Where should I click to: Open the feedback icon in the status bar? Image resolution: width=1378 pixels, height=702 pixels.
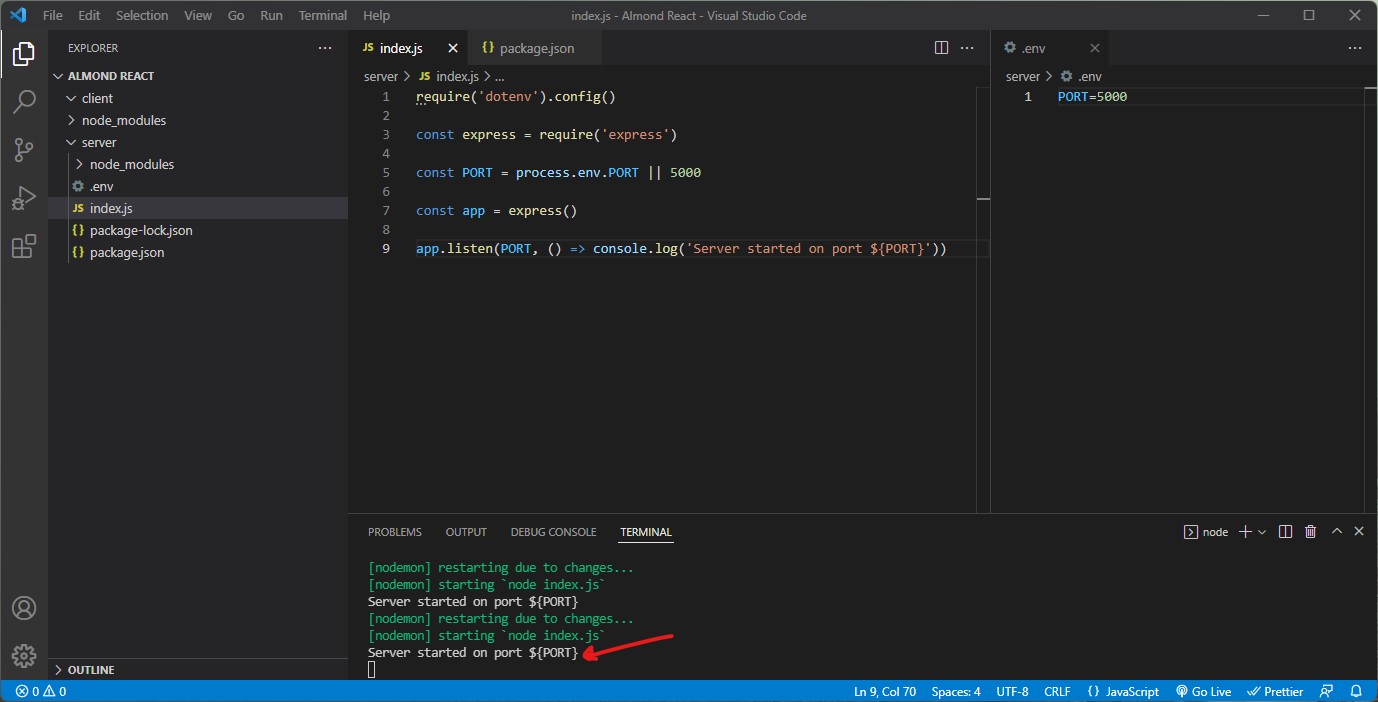pos(1326,691)
